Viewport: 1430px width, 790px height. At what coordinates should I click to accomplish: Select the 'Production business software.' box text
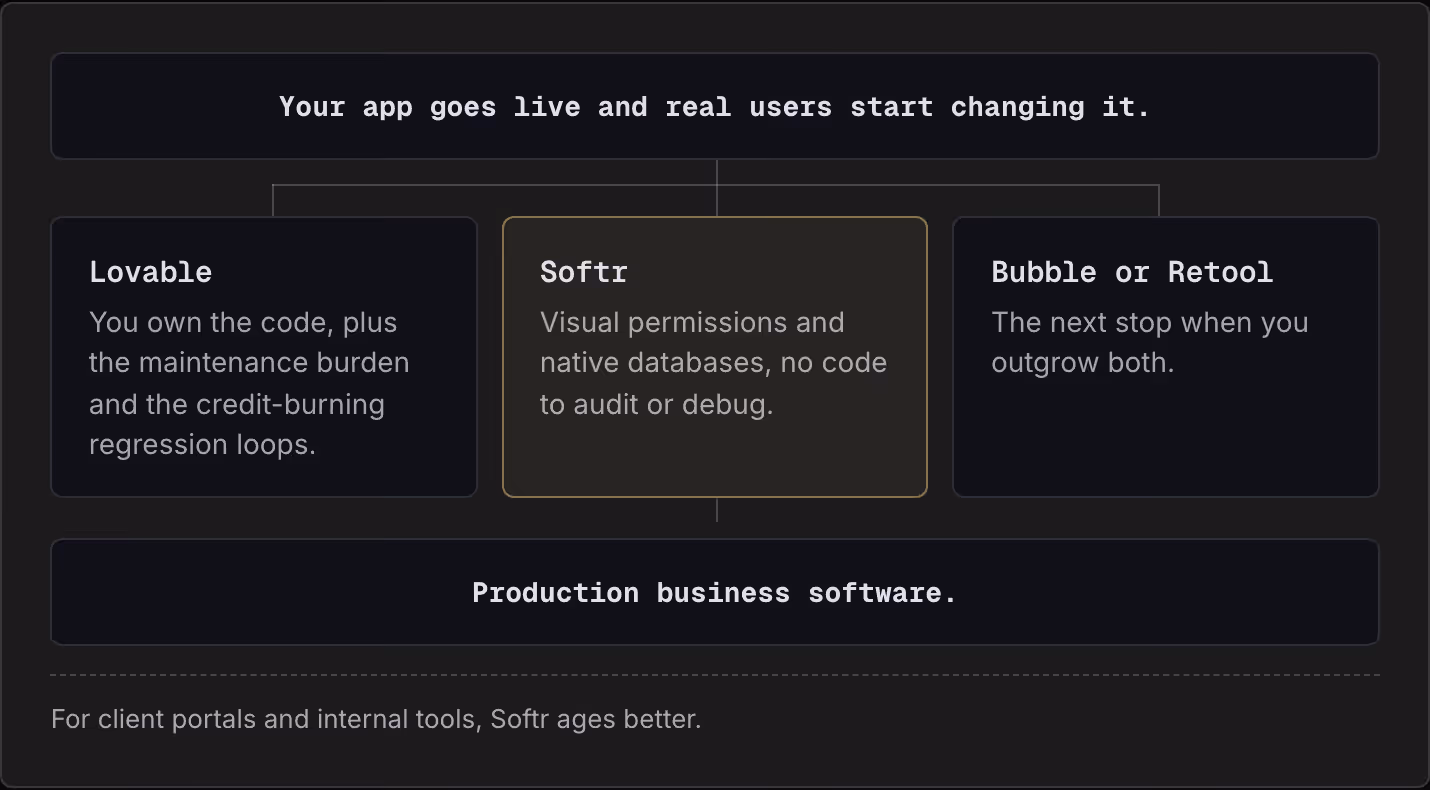click(715, 592)
